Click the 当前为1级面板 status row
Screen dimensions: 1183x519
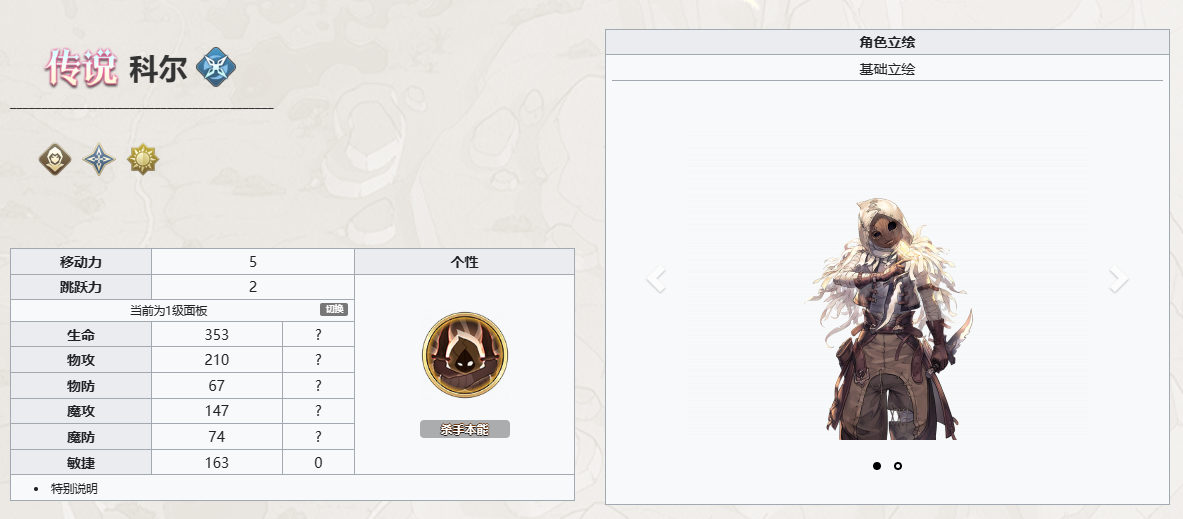pos(183,310)
